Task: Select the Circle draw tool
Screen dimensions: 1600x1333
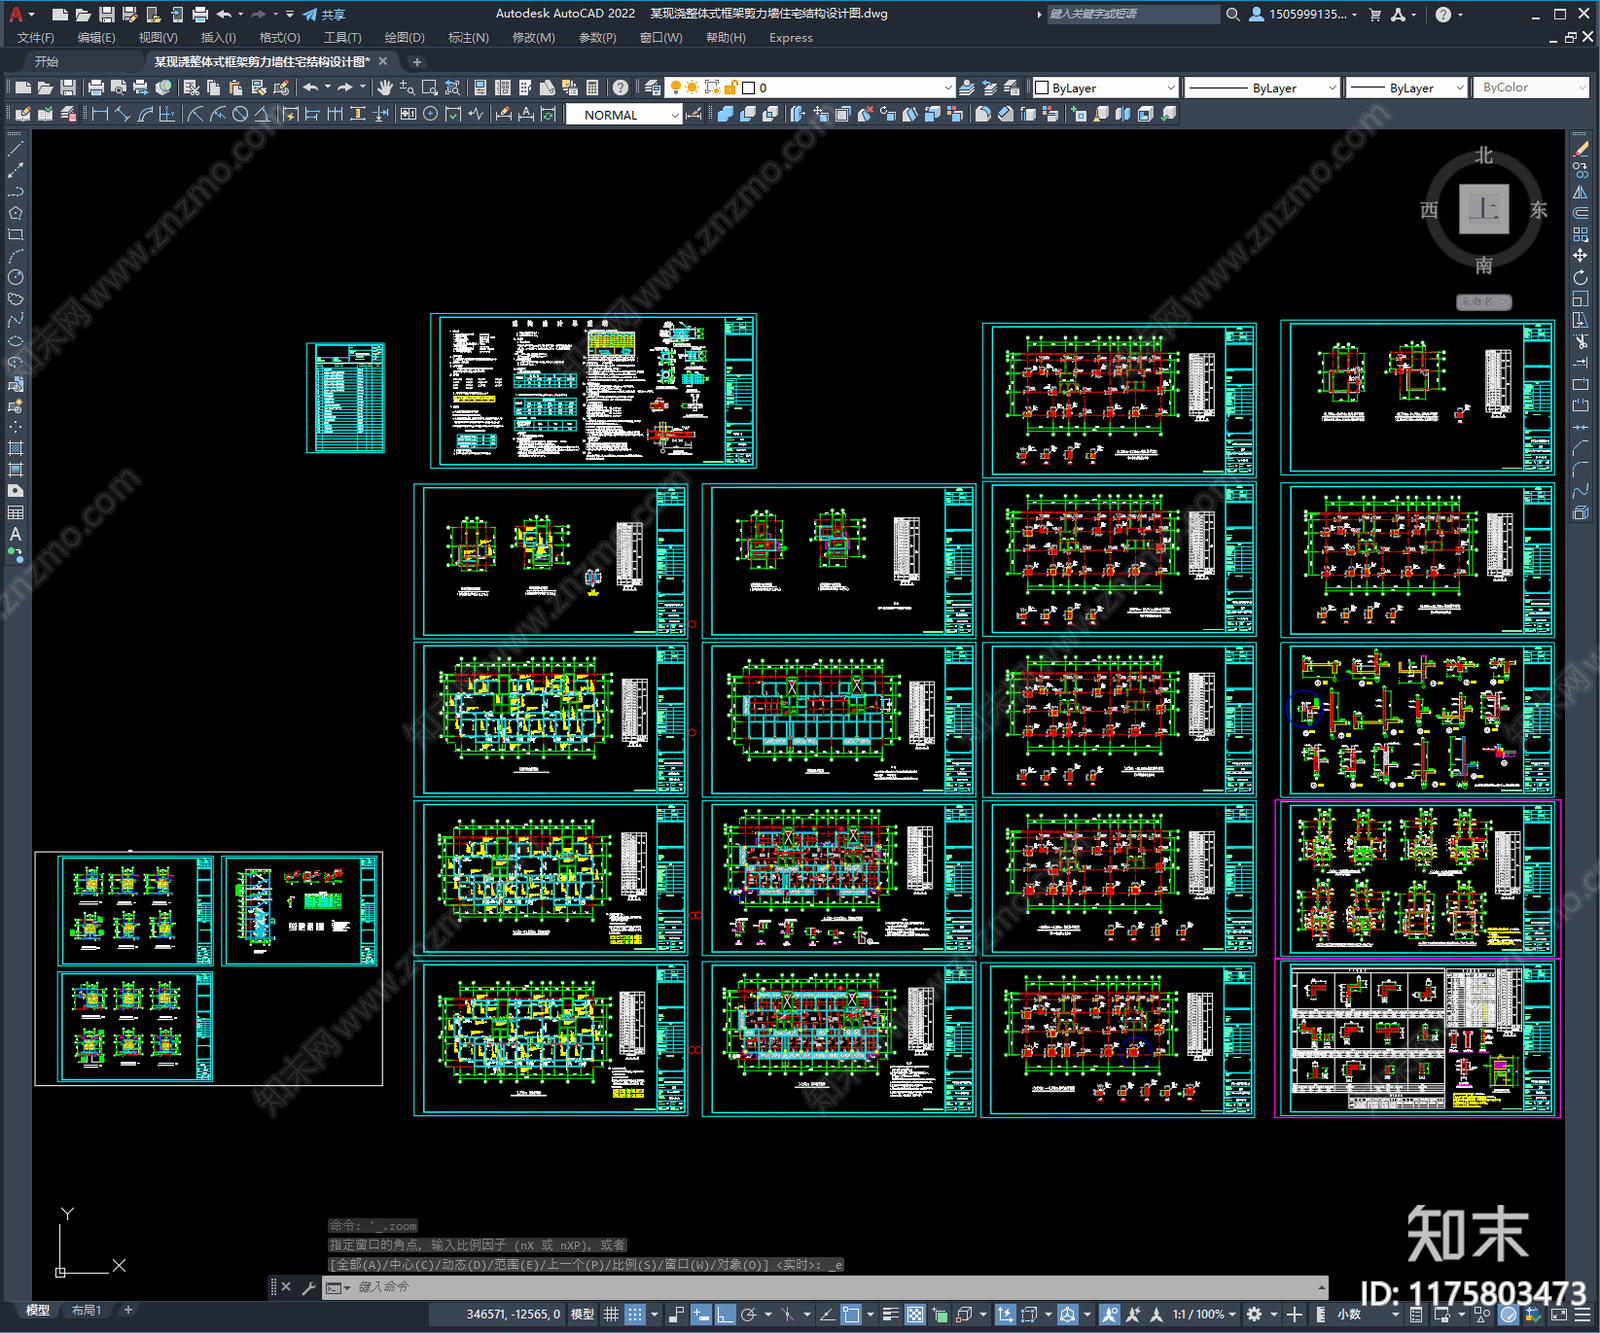Action: pyautogui.click(x=15, y=277)
